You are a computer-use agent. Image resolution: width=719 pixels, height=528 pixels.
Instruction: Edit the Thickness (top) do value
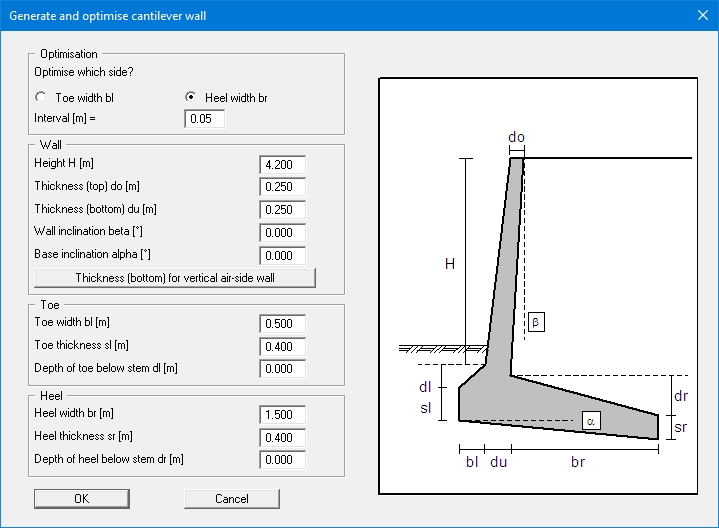pyautogui.click(x=282, y=187)
